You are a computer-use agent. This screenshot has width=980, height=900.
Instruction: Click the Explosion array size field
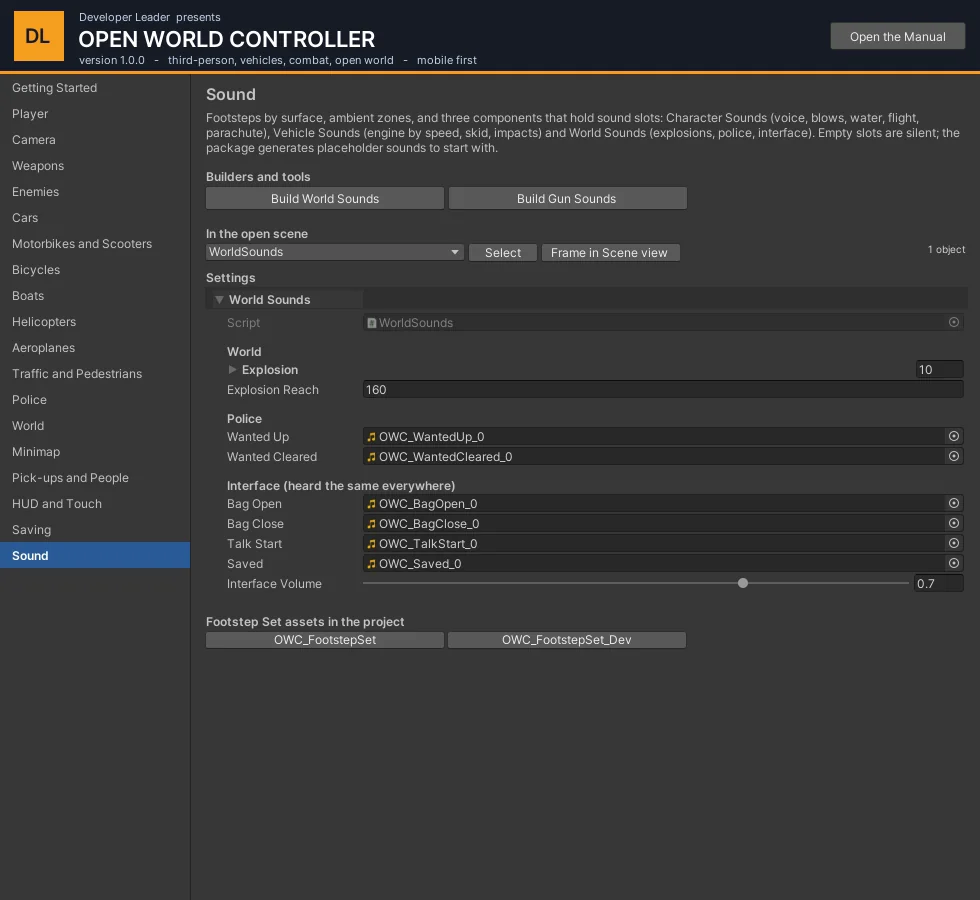(939, 369)
